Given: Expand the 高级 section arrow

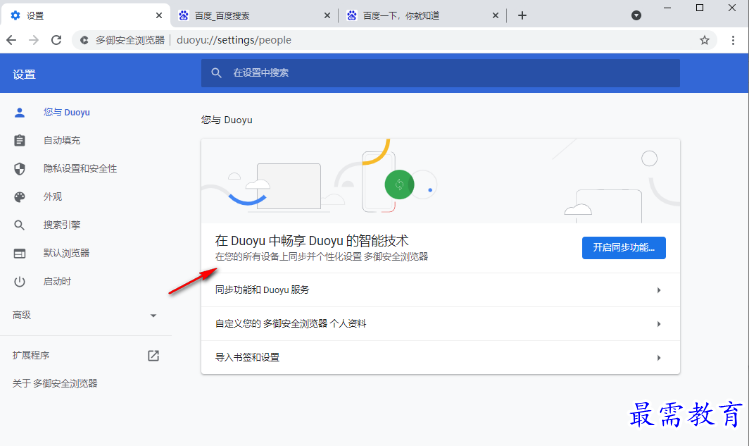Looking at the screenshot, I should point(153,315).
